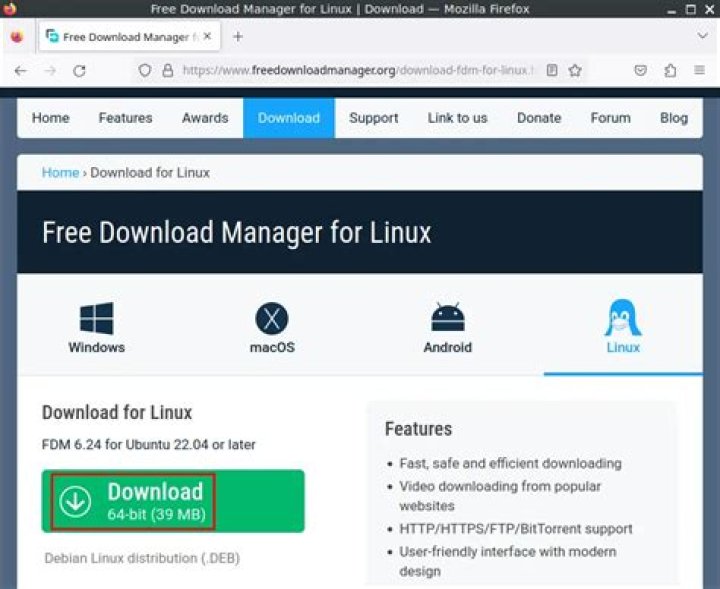
Task: Click the 'Download for Linux' breadcrumb text
Action: [x=150, y=173]
